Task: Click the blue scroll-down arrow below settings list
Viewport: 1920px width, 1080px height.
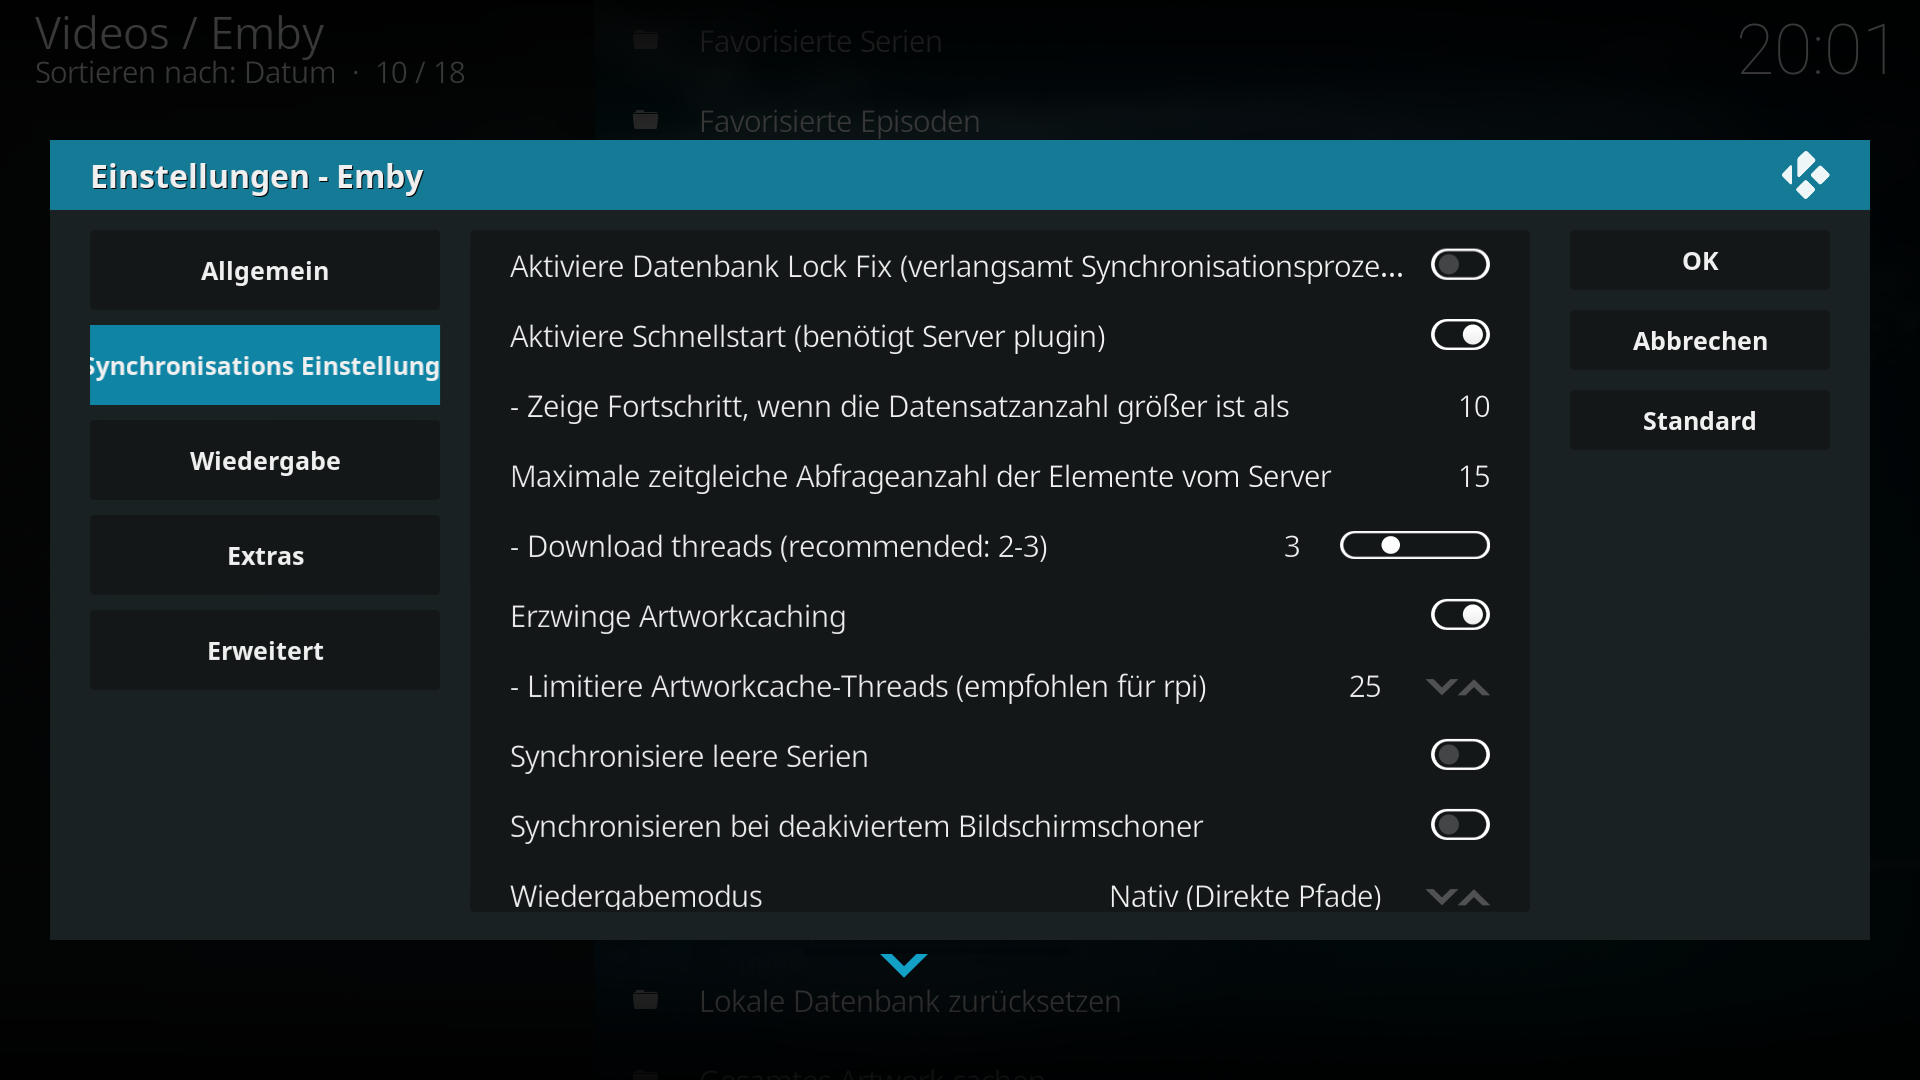Action: pyautogui.click(x=904, y=965)
